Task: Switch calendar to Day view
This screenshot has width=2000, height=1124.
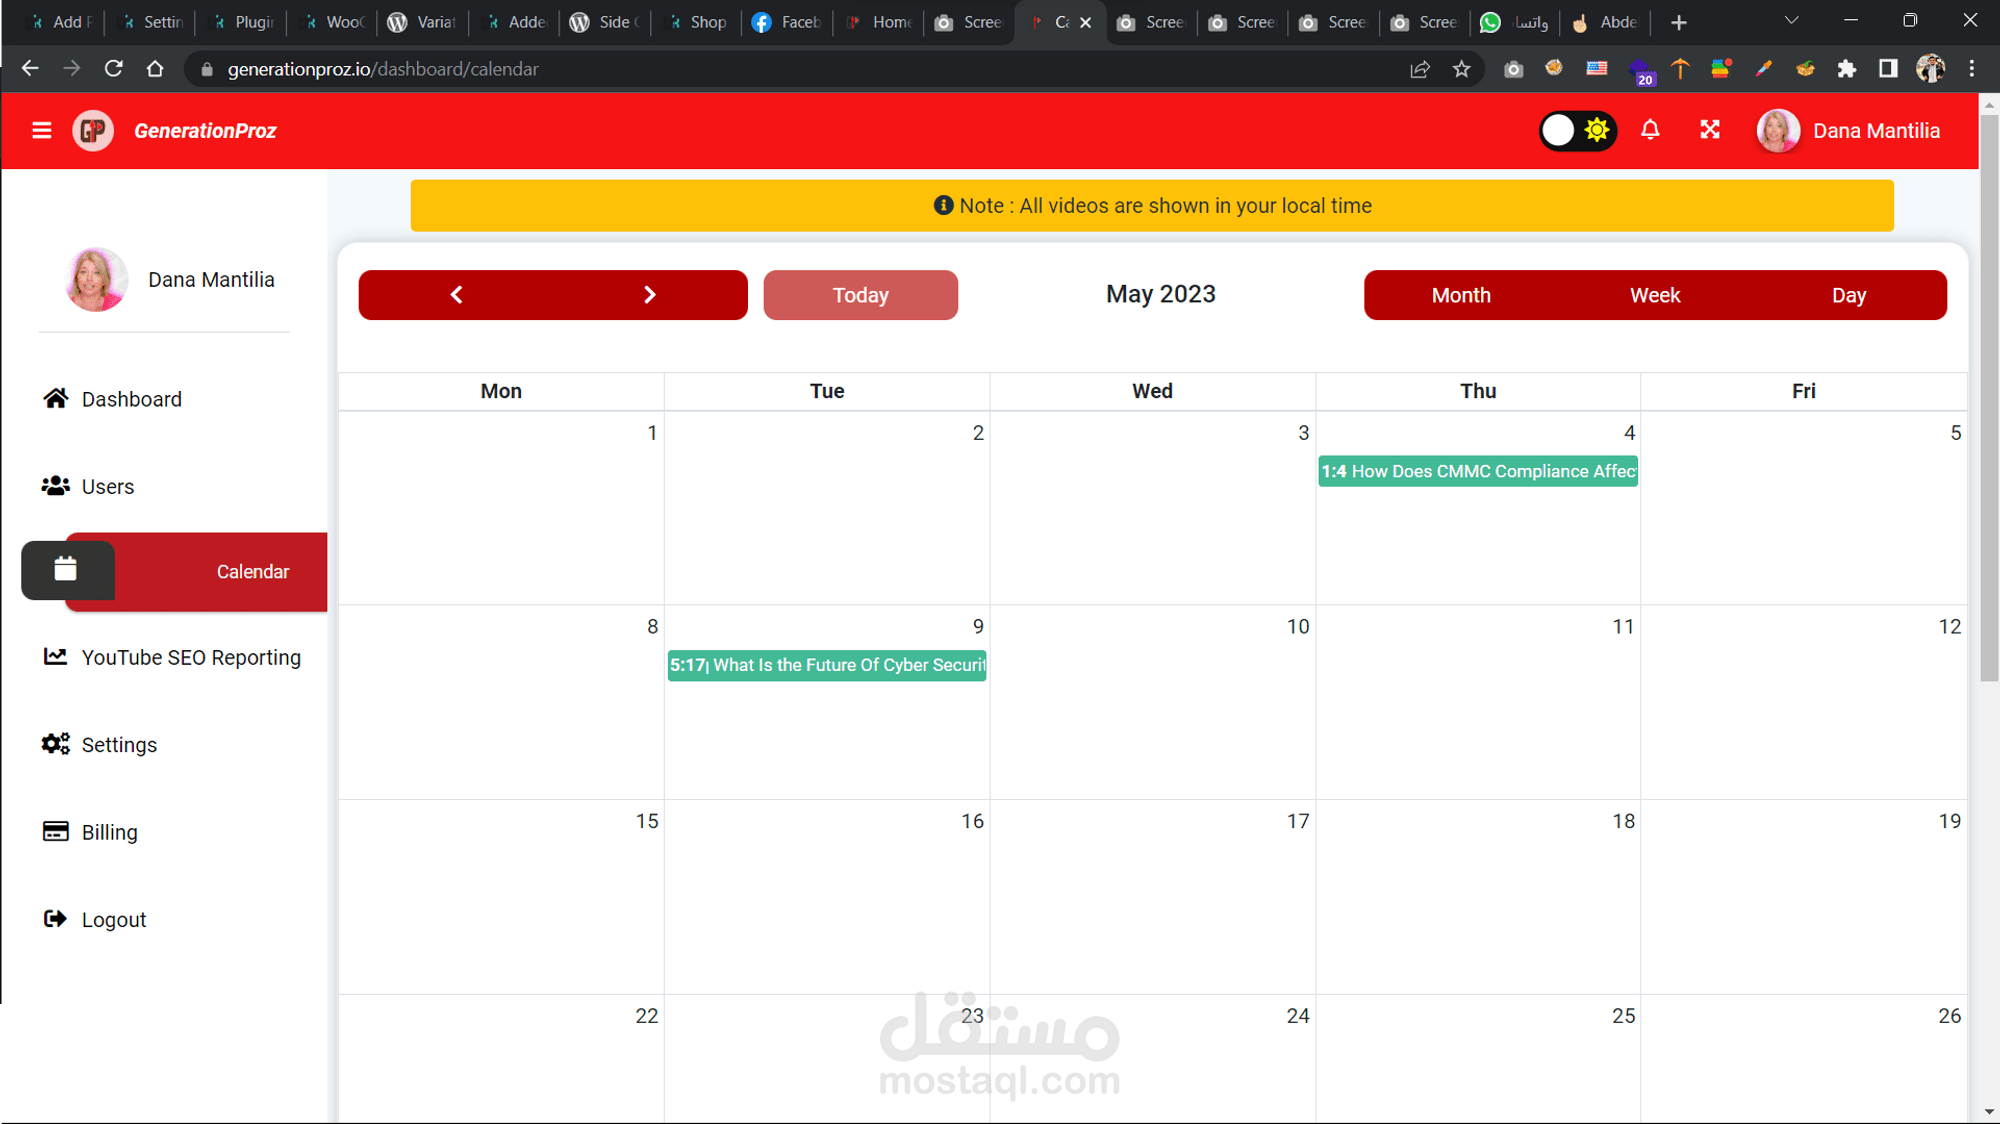Action: pyautogui.click(x=1848, y=295)
